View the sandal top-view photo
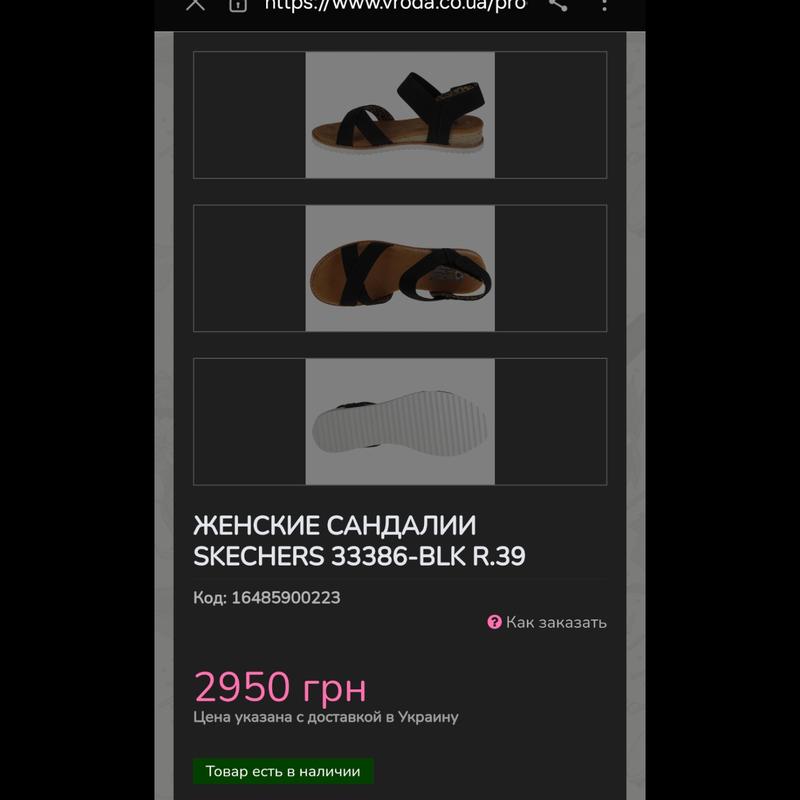 (400, 268)
